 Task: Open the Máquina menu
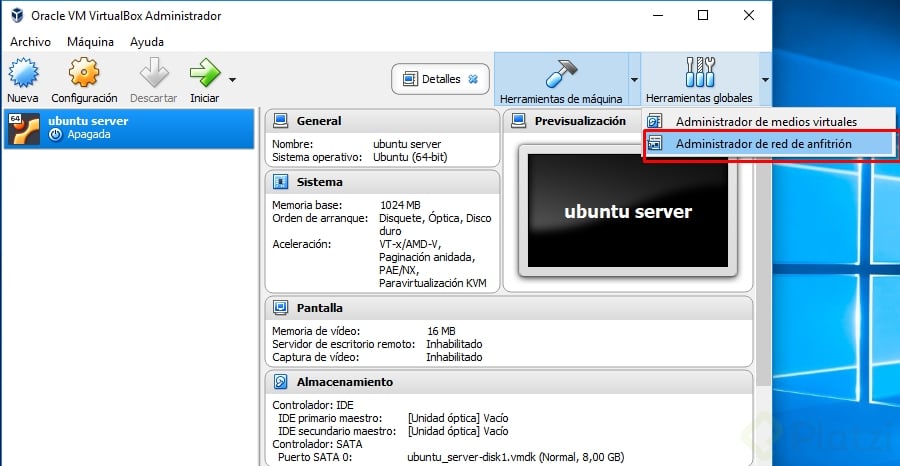[x=90, y=42]
